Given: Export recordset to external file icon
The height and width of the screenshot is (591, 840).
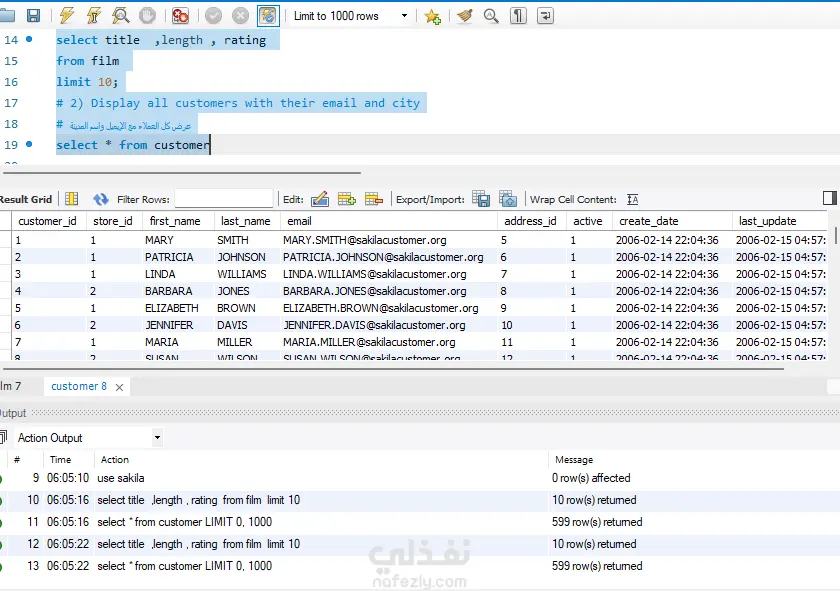Looking at the screenshot, I should pyautogui.click(x=481, y=199).
